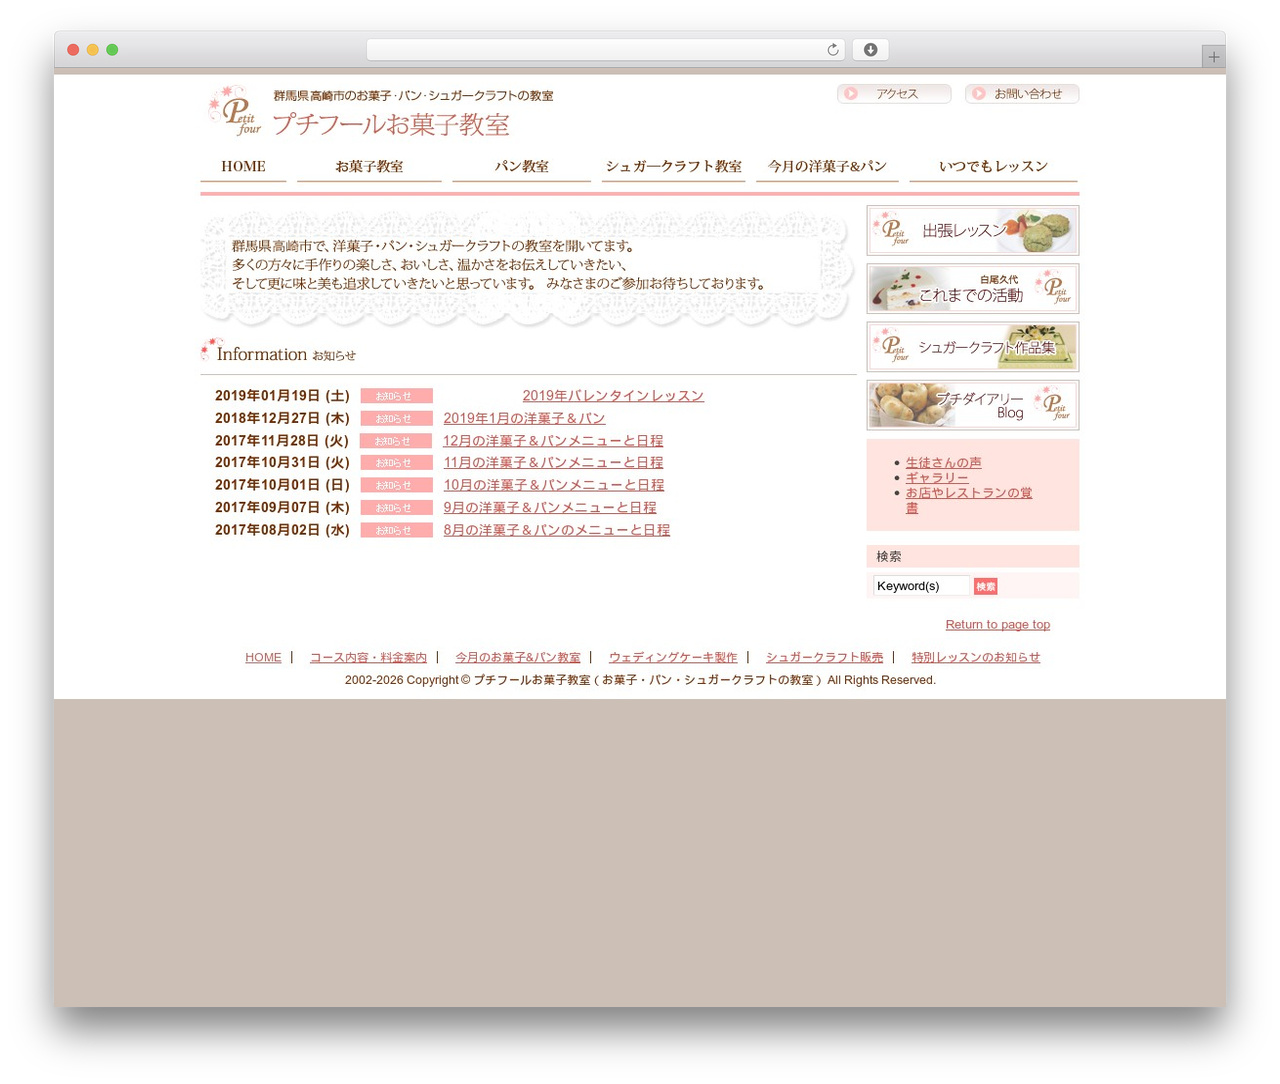Viewport: 1280px width, 1084px height.
Task: Select 今月の洋菓子&パン in navigation
Action: (x=827, y=167)
